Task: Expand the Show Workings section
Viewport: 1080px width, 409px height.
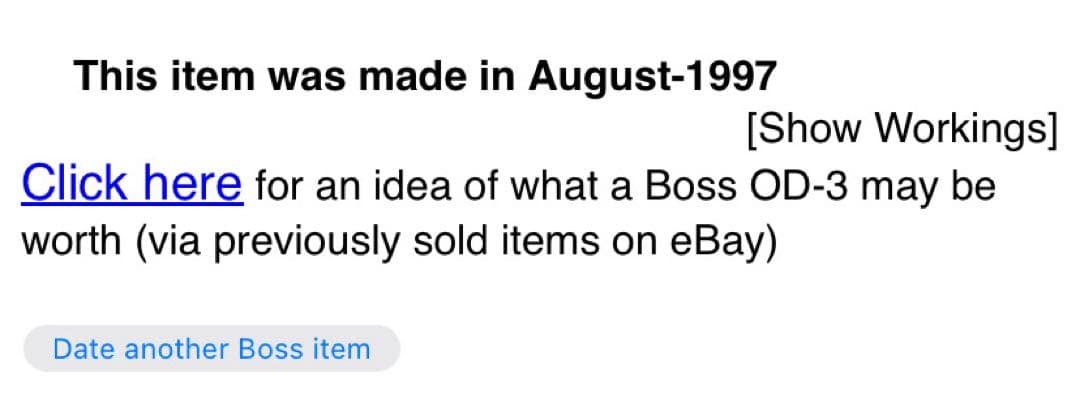Action: point(901,129)
